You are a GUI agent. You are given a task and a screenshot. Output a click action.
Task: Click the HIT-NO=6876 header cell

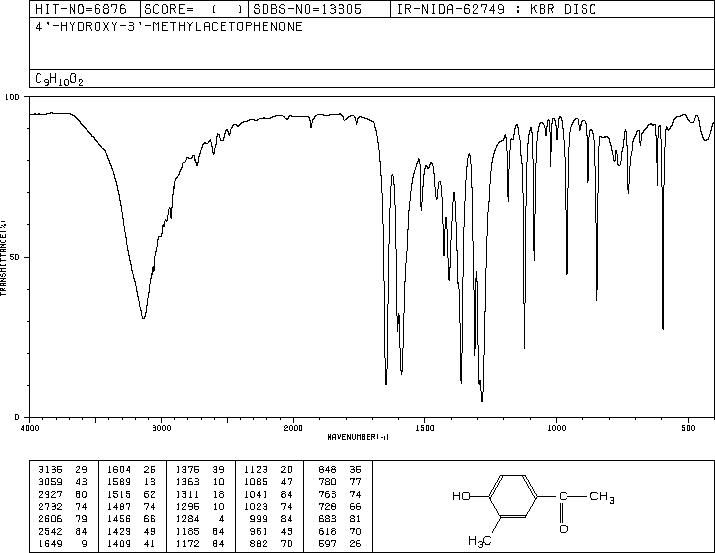coord(85,9)
